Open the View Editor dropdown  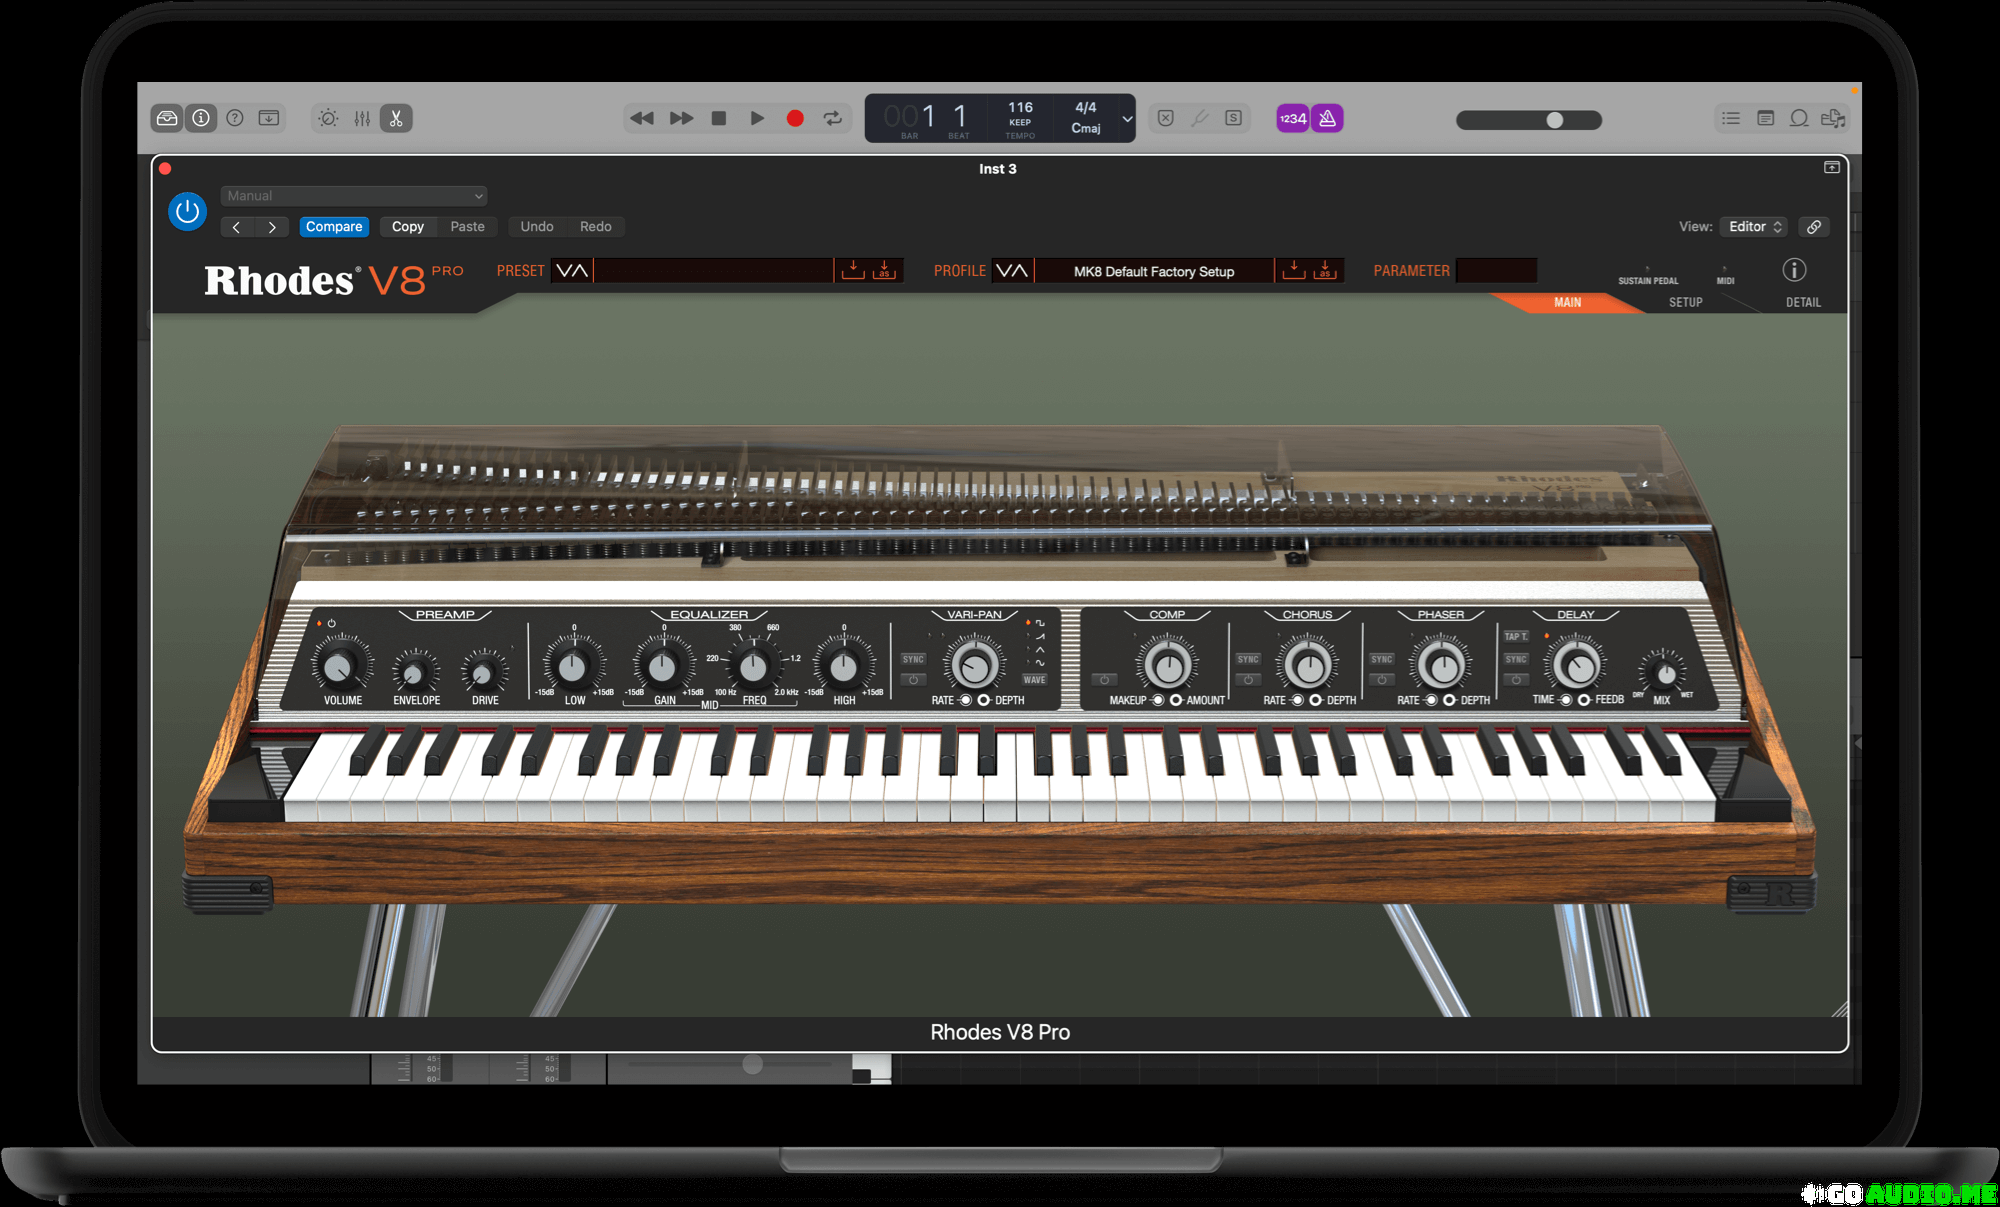tap(1755, 227)
